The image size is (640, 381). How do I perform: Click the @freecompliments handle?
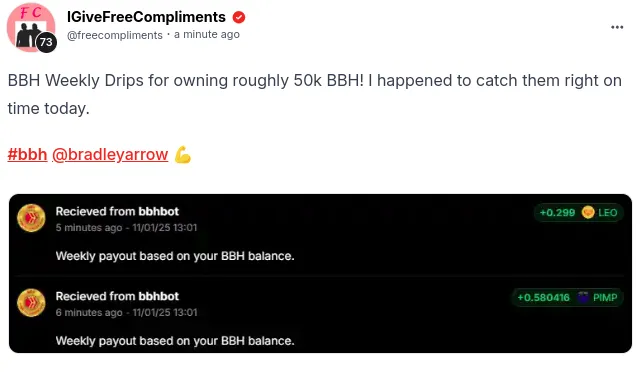click(x=115, y=35)
